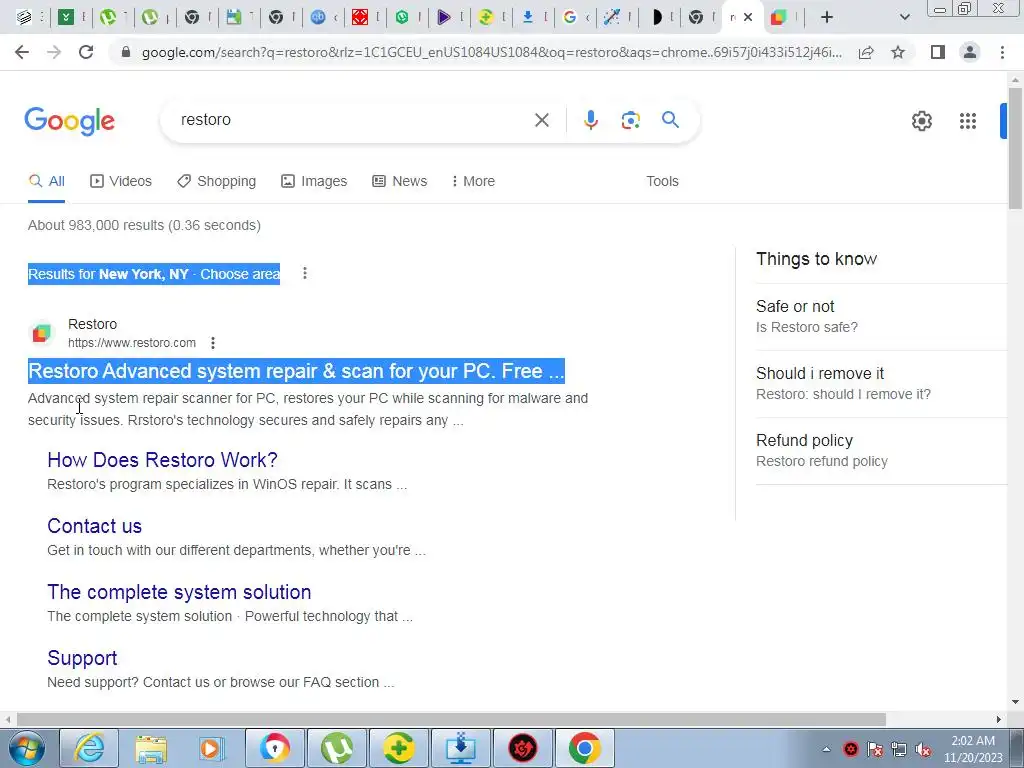
Task: Open Windows Media Player on taskbar
Action: (212, 748)
